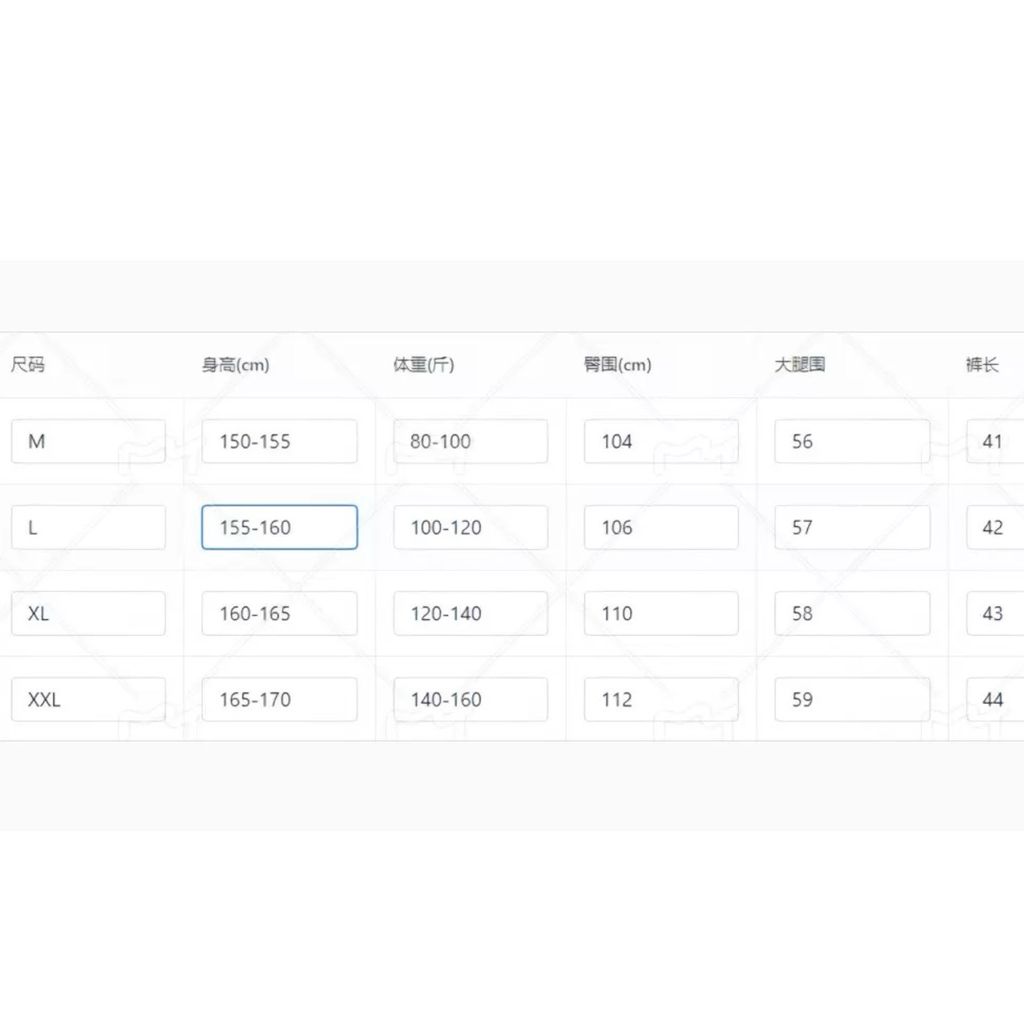1024x1024 pixels.
Task: Select the weight field showing 100-120
Action: [x=470, y=527]
